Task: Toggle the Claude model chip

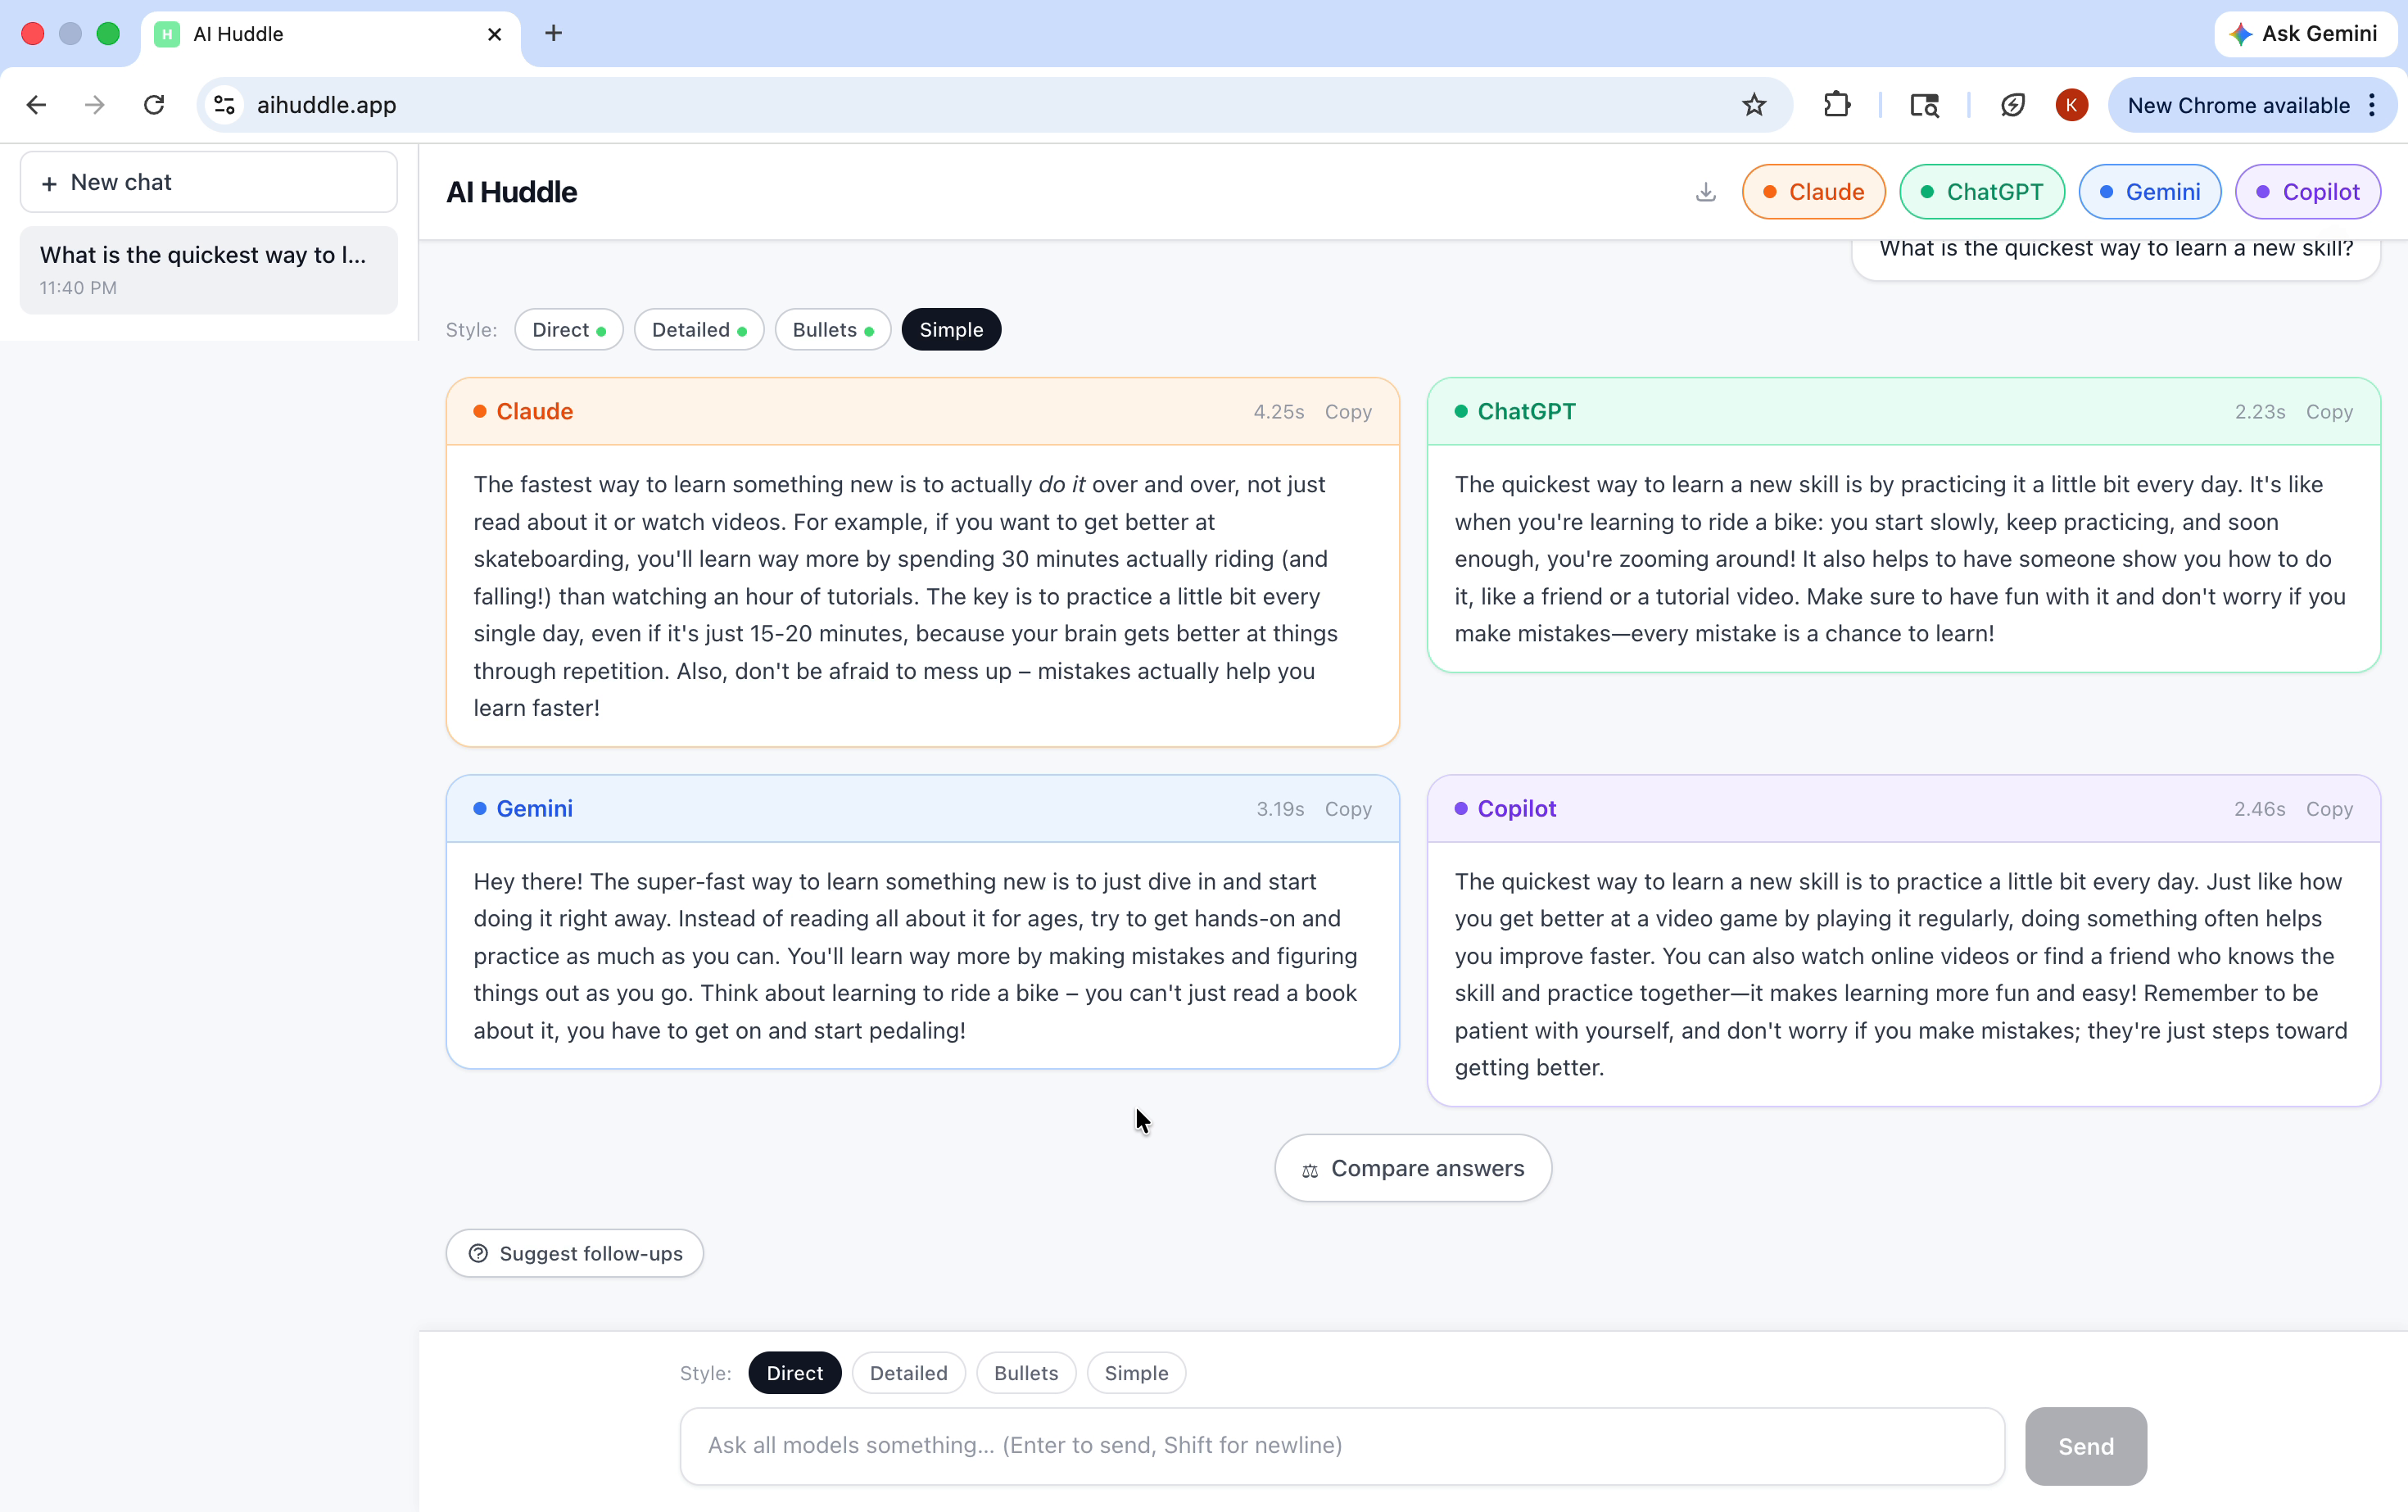Action: [1813, 192]
